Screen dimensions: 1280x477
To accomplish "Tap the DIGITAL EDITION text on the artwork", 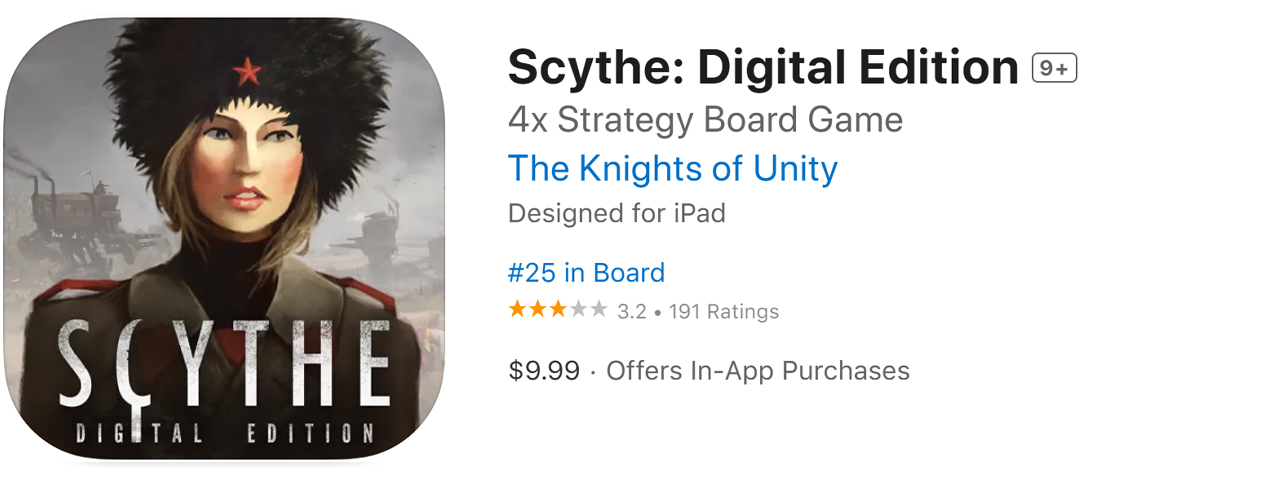I will pyautogui.click(x=223, y=434).
